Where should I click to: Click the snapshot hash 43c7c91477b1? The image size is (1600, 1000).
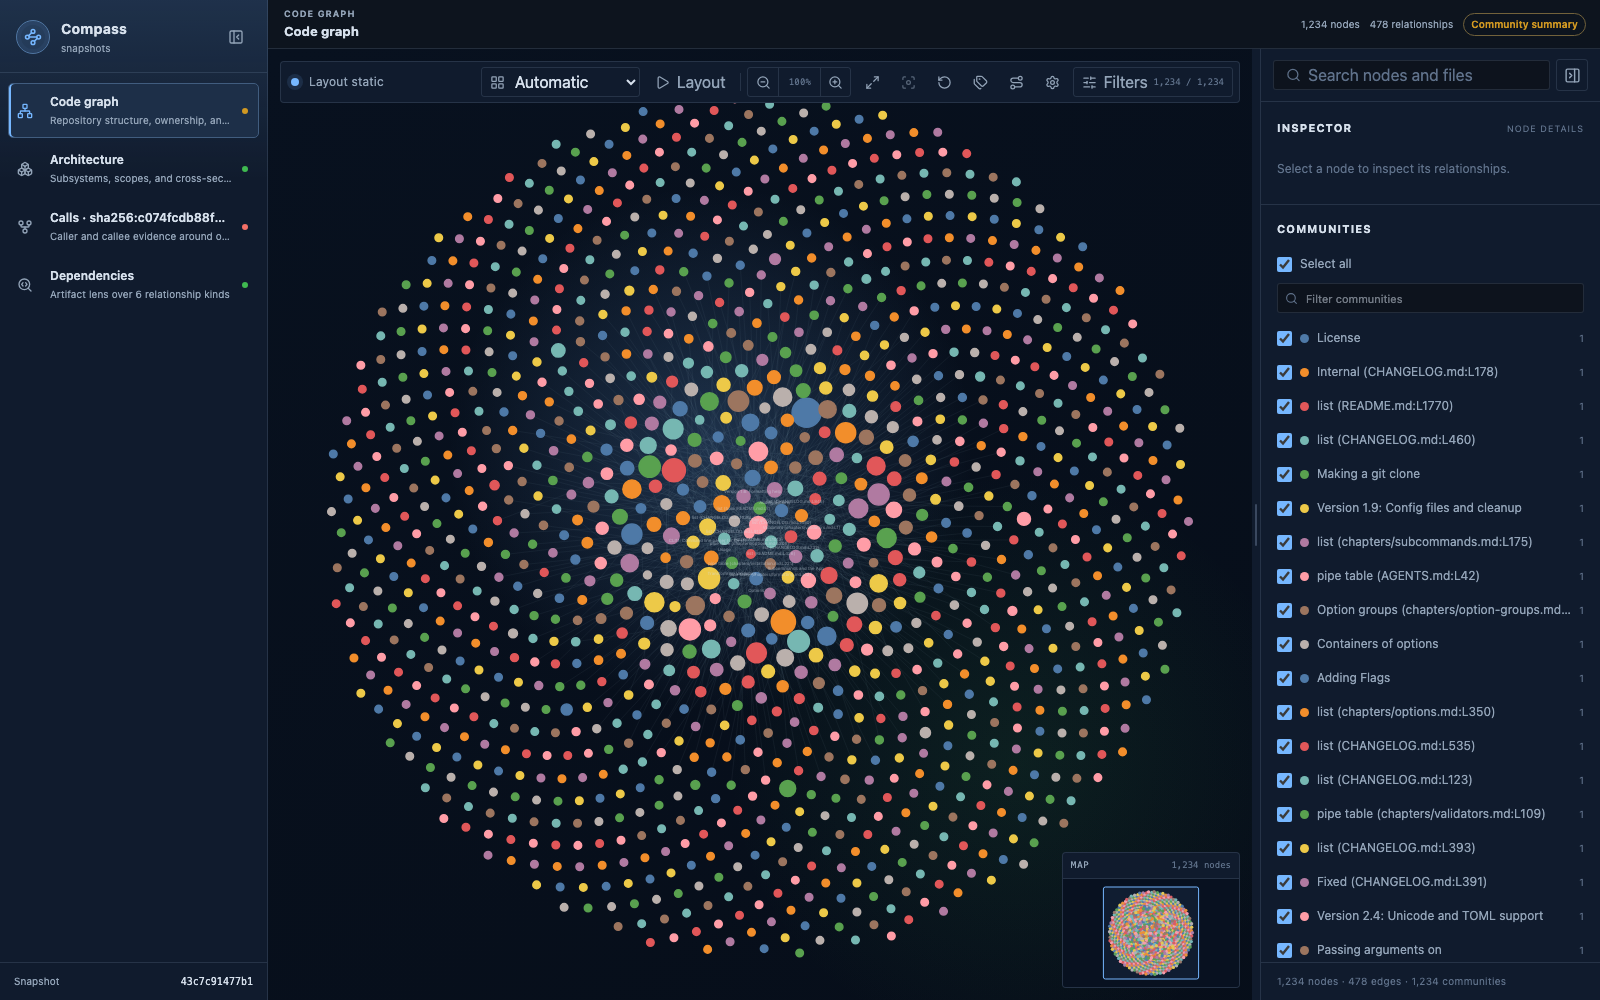(x=216, y=981)
